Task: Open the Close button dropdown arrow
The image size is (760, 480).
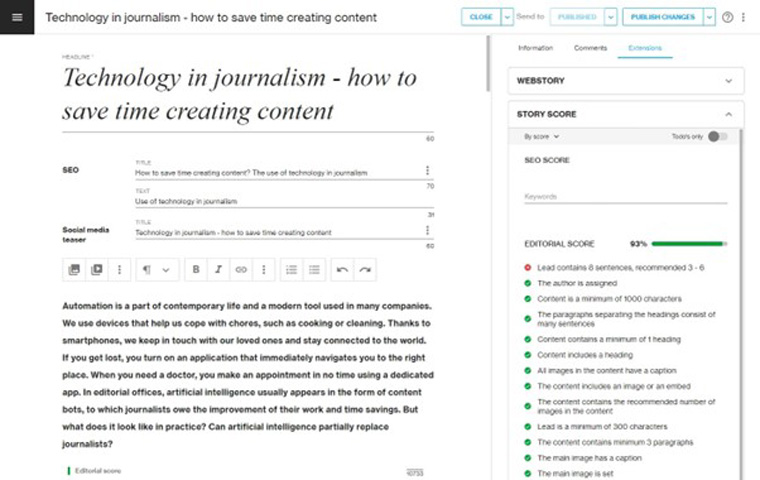Action: click(507, 17)
